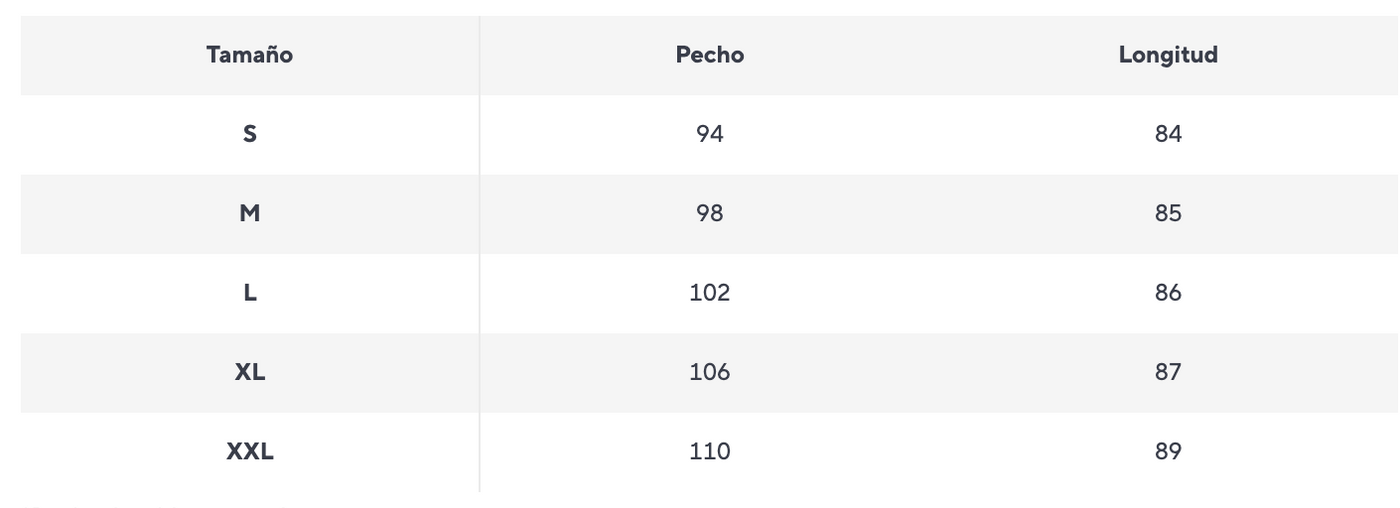The height and width of the screenshot is (508, 1400).
Task: Select the XL size row label
Action: pos(250,372)
